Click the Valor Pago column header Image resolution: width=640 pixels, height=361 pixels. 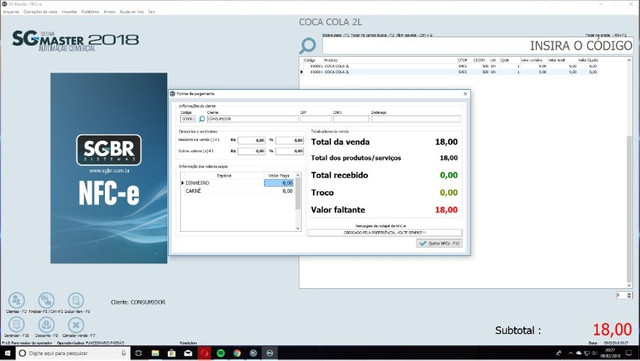point(279,176)
